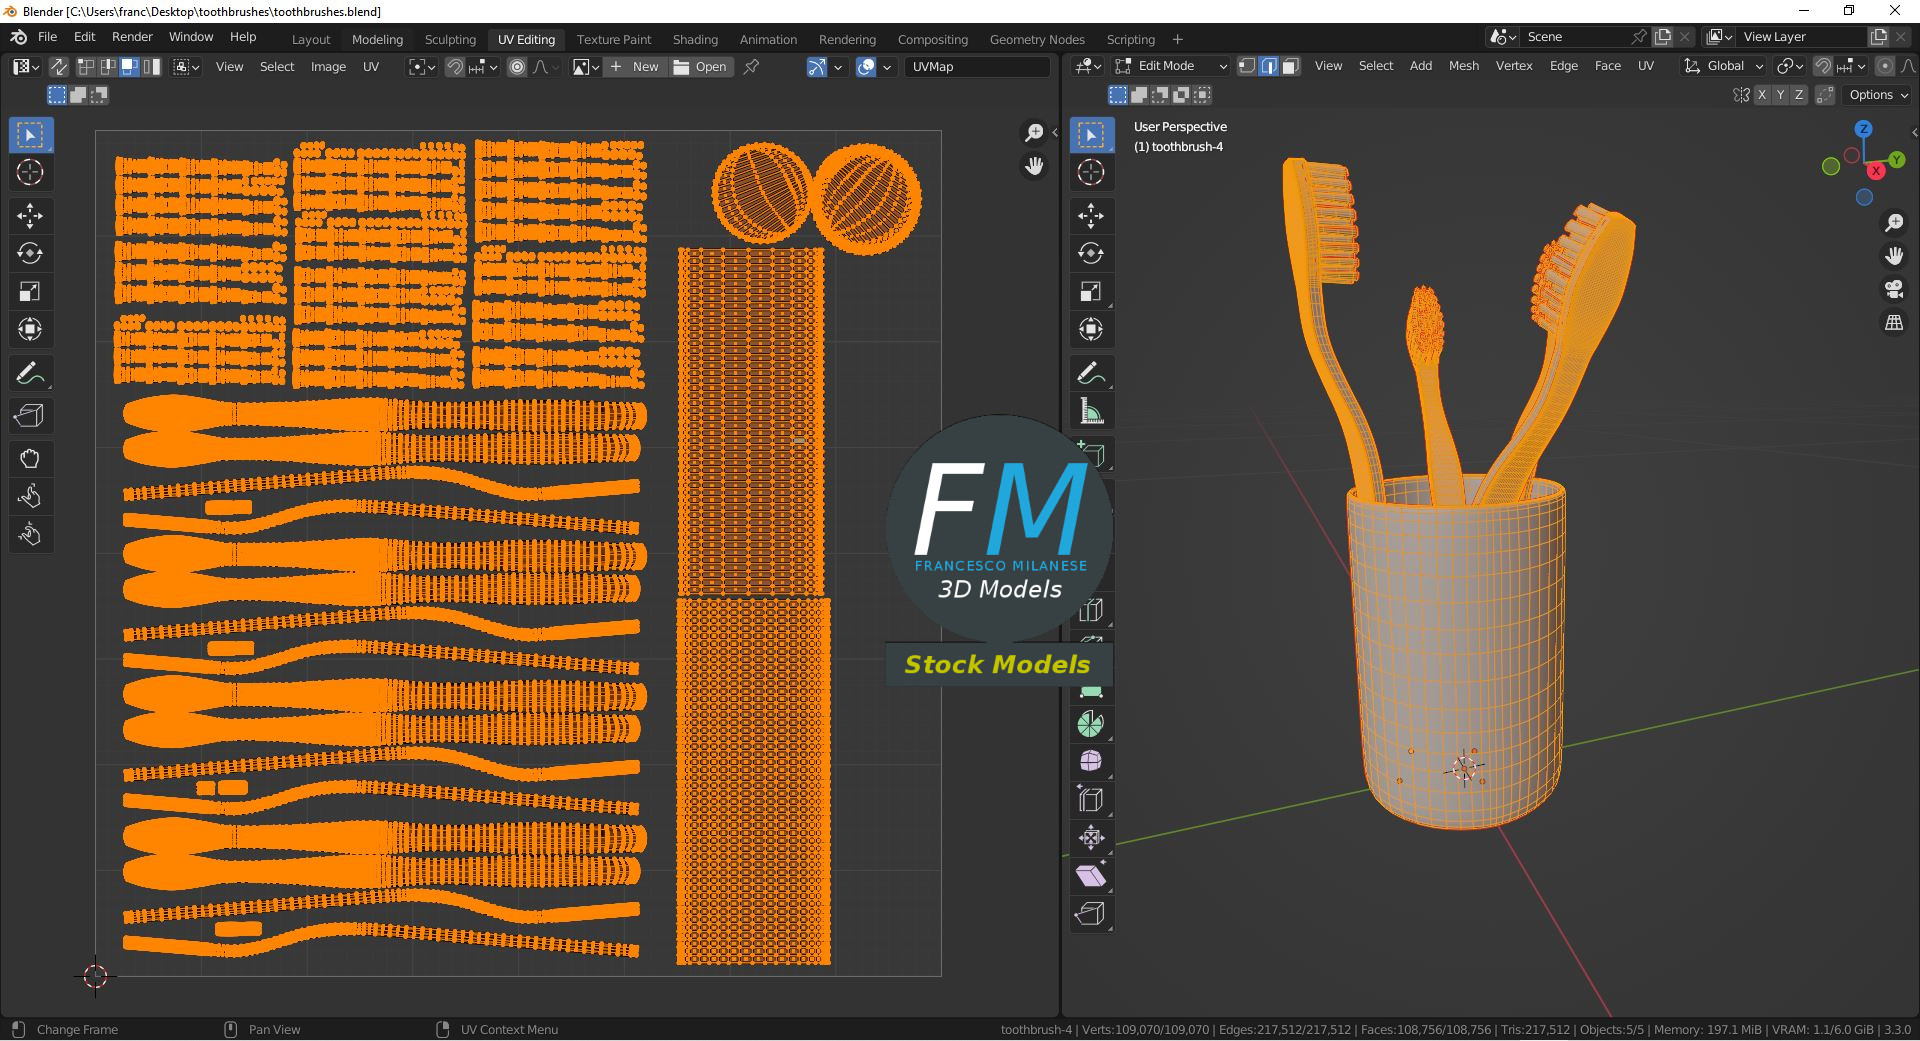The height and width of the screenshot is (1041, 1920).
Task: Toggle snapping in UV editor
Action: click(x=455, y=67)
